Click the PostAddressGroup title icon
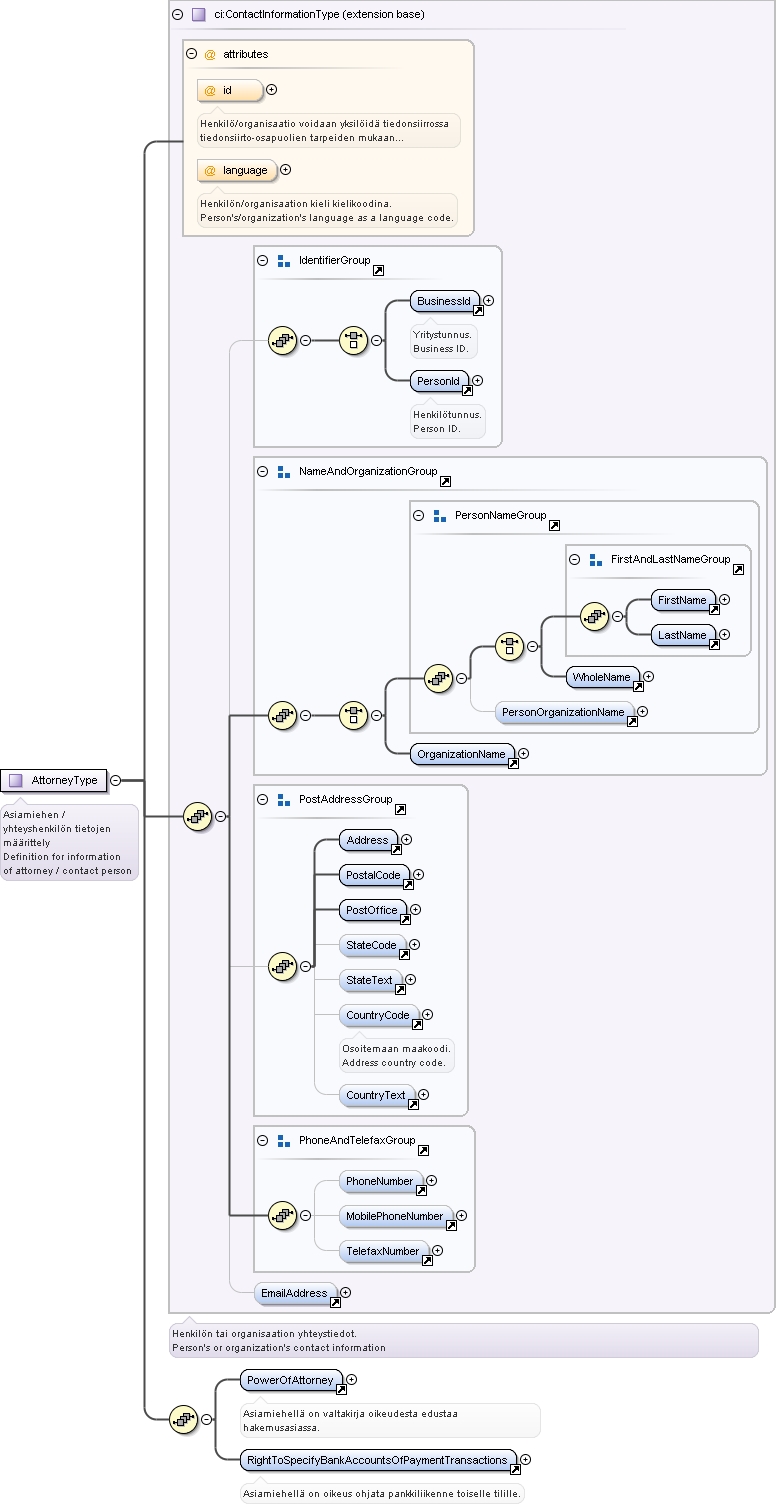Viewport: 777px width, 1507px height. click(284, 800)
